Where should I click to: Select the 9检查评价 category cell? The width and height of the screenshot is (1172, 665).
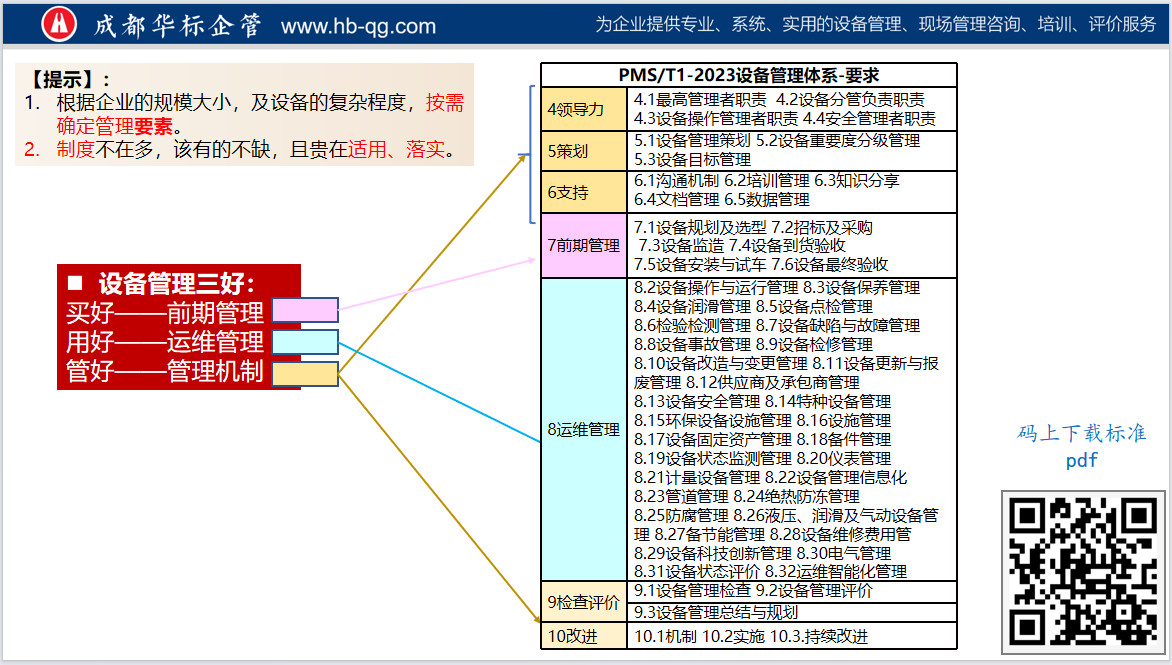coord(585,603)
